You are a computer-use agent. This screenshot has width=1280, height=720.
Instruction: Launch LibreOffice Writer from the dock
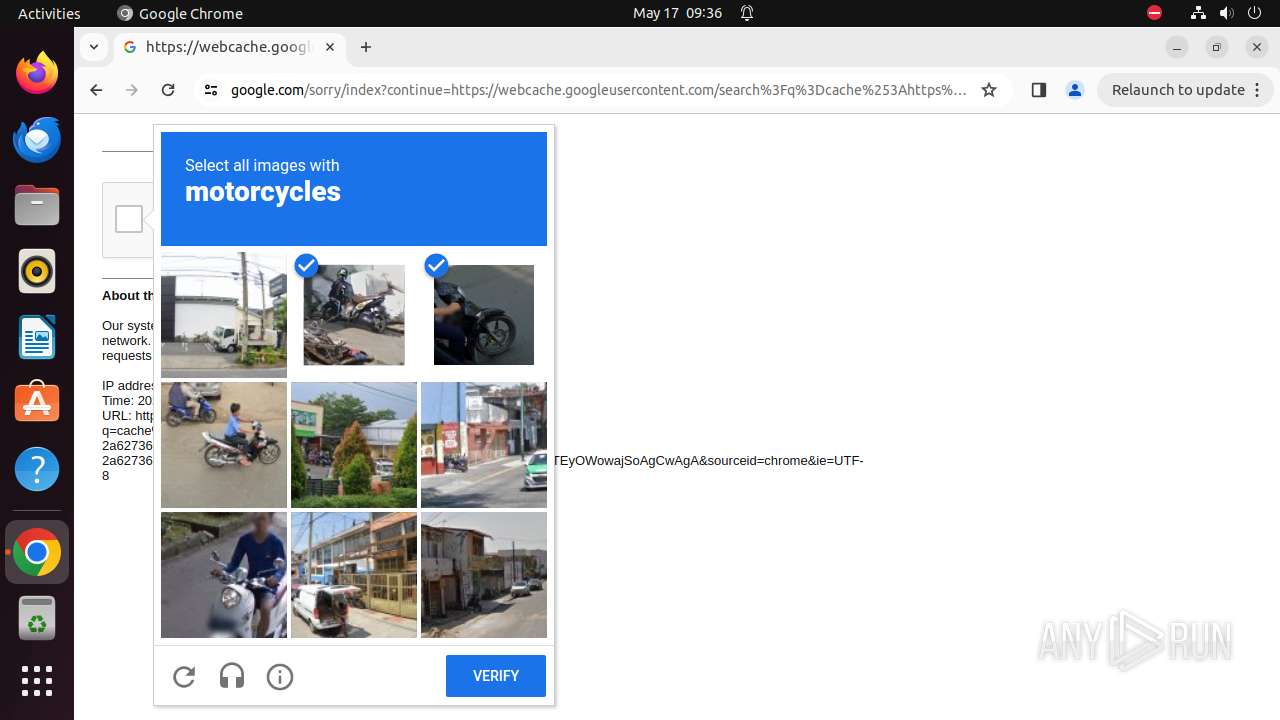[37, 337]
